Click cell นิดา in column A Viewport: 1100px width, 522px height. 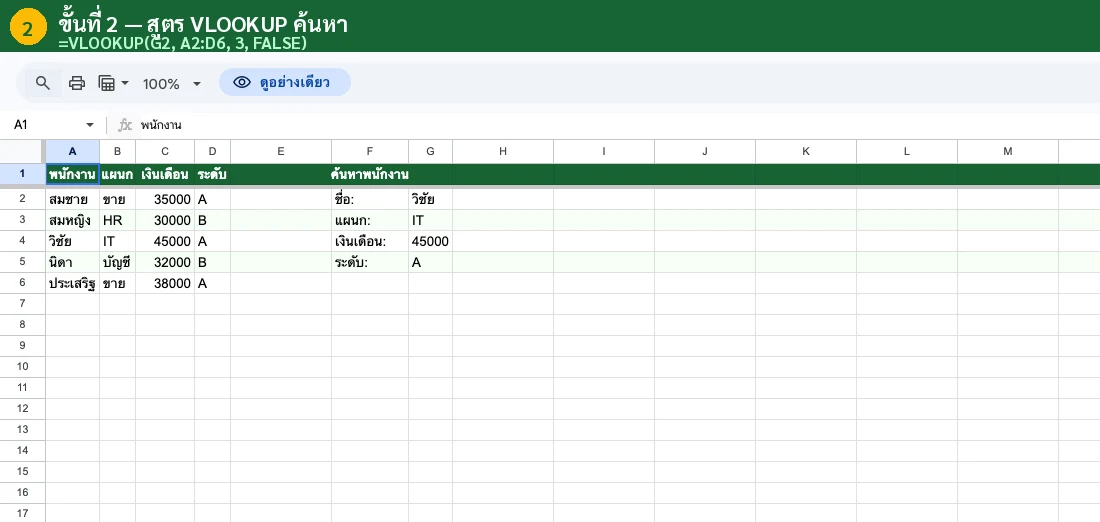[x=72, y=262]
